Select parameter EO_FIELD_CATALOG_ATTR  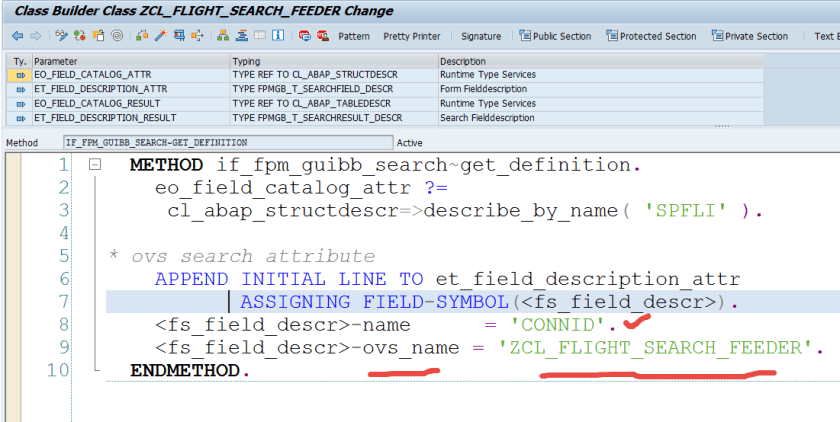(93, 74)
